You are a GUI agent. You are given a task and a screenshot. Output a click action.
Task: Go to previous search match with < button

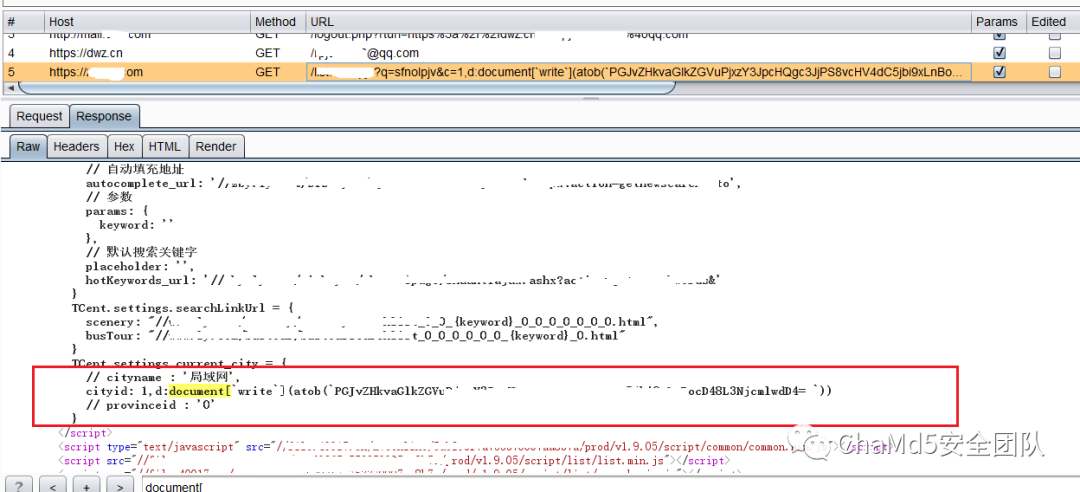(53, 485)
